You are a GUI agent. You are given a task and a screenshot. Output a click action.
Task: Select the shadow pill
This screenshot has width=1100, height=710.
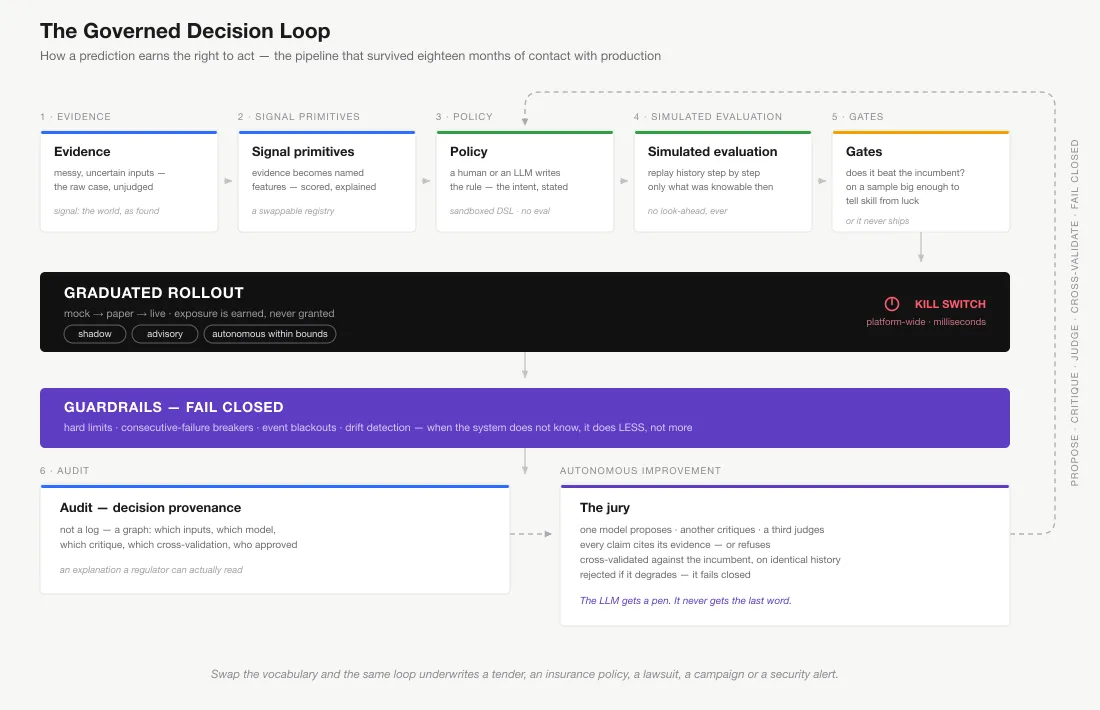[x=95, y=334]
